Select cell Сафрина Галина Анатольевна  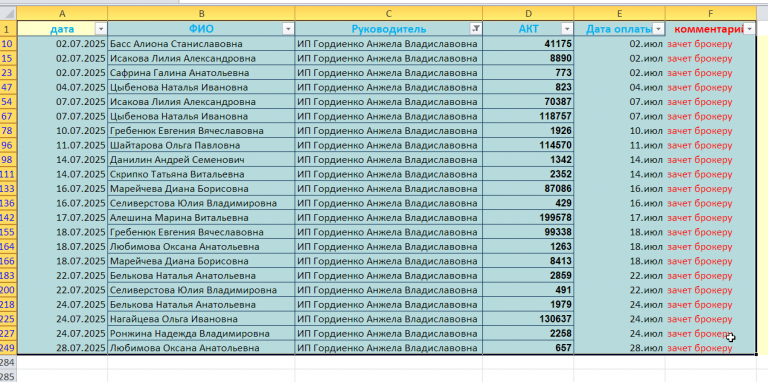(201, 73)
